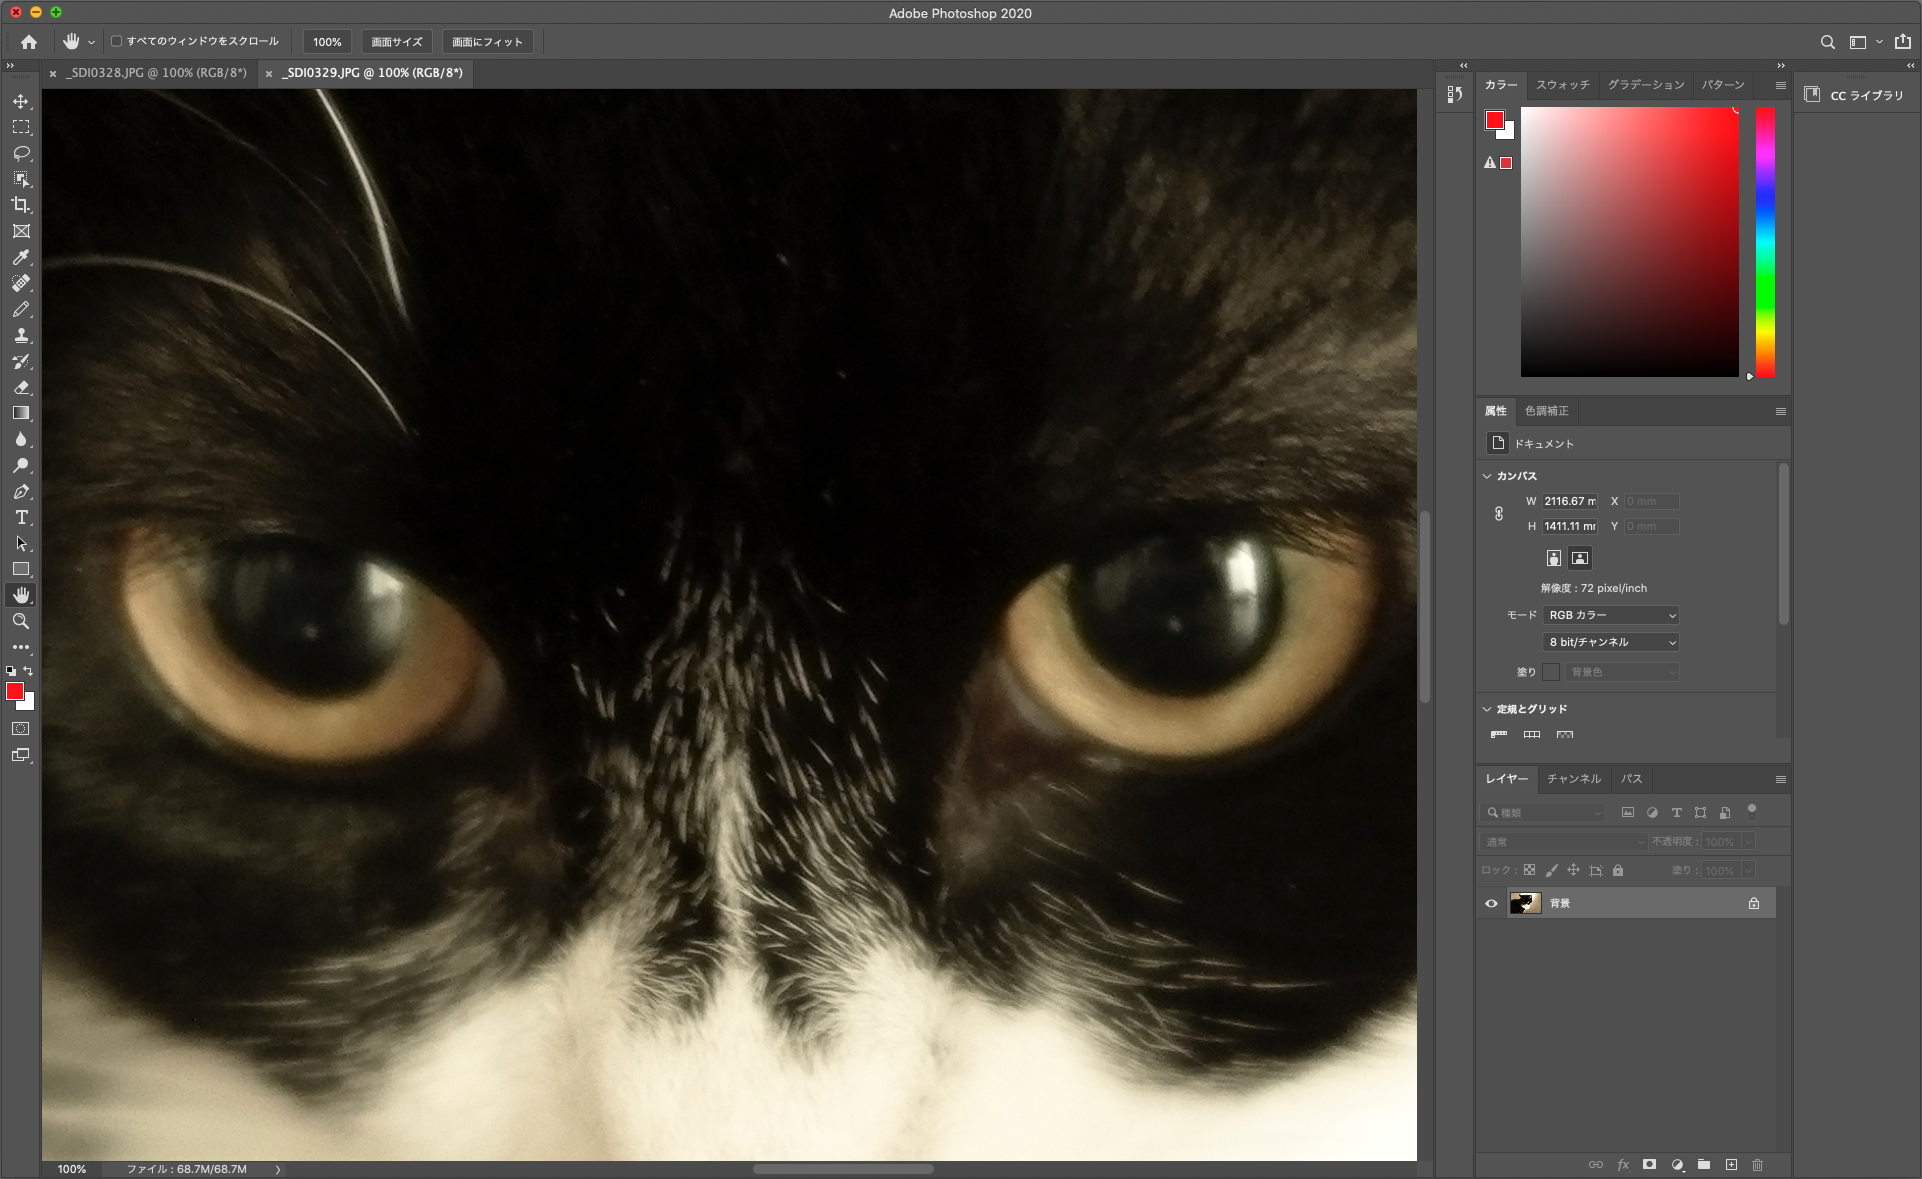
Task: Open the 8 bit/チャンネル dropdown
Action: tap(1611, 642)
